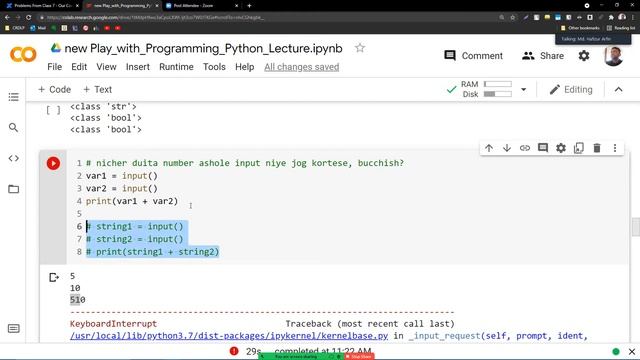
Task: Open the File menu
Action: pyautogui.click(x=54, y=67)
